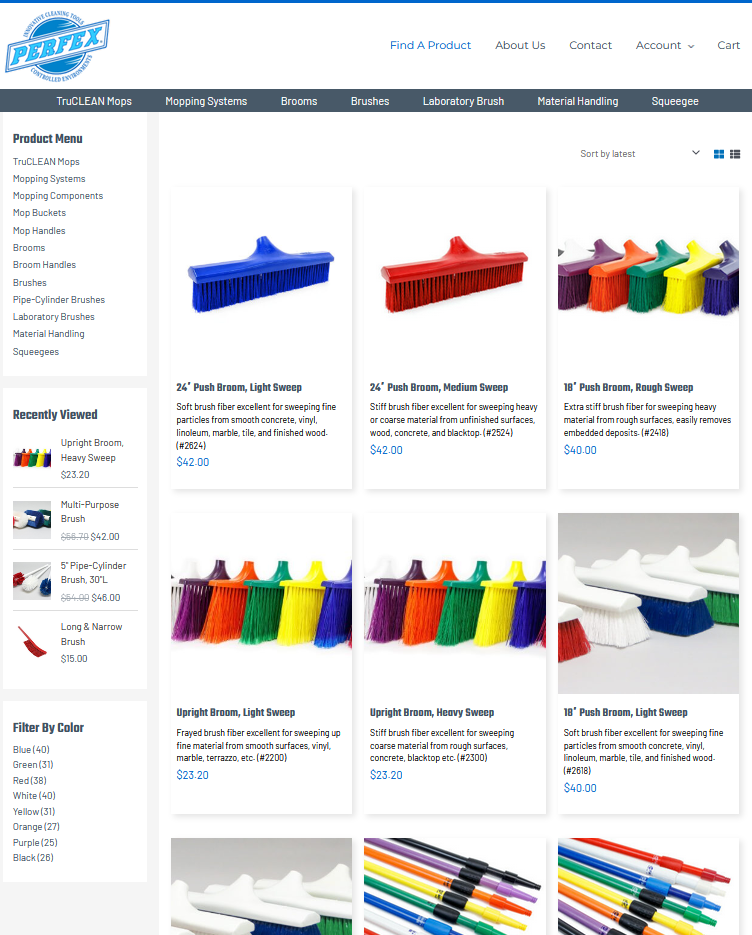Viewport: 752px width, 935px height.
Task: Switch to grid view icon
Action: click(x=719, y=154)
